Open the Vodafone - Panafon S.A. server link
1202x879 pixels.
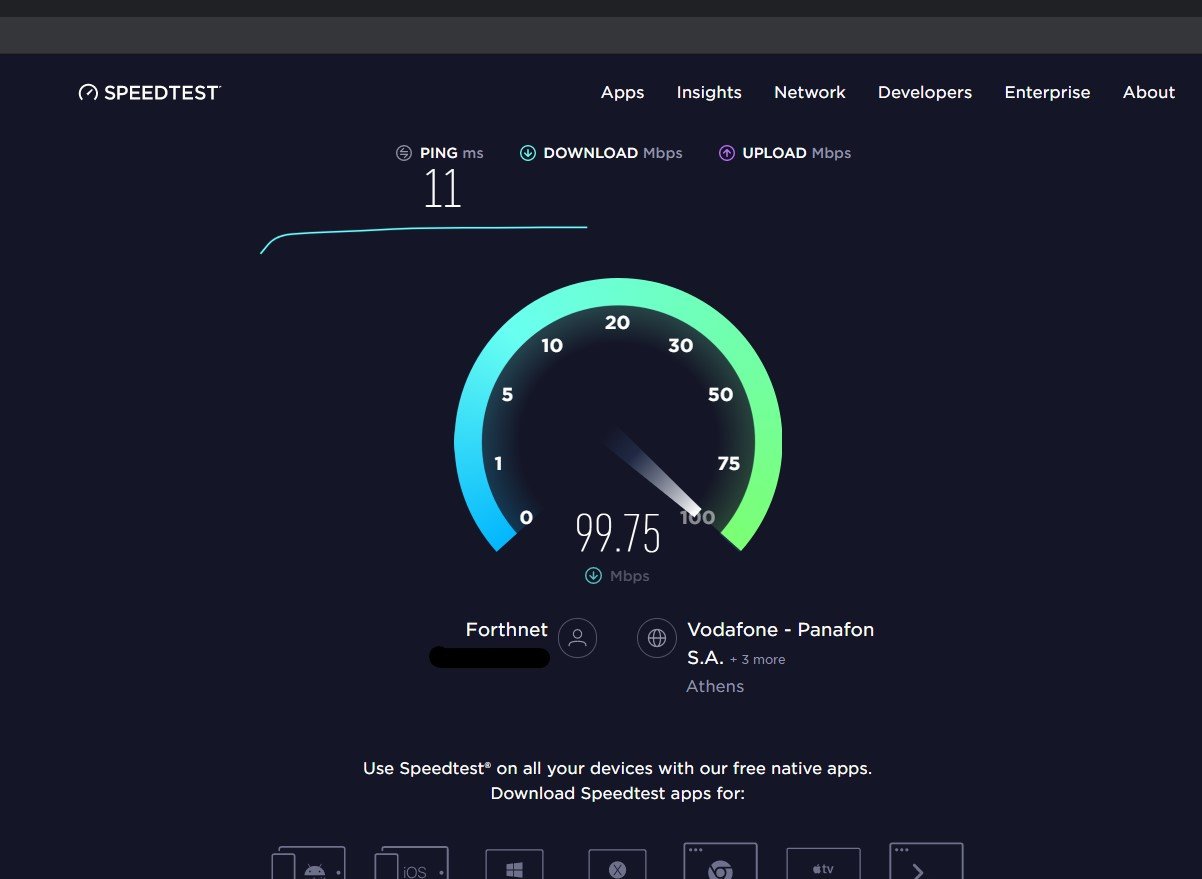click(x=781, y=643)
